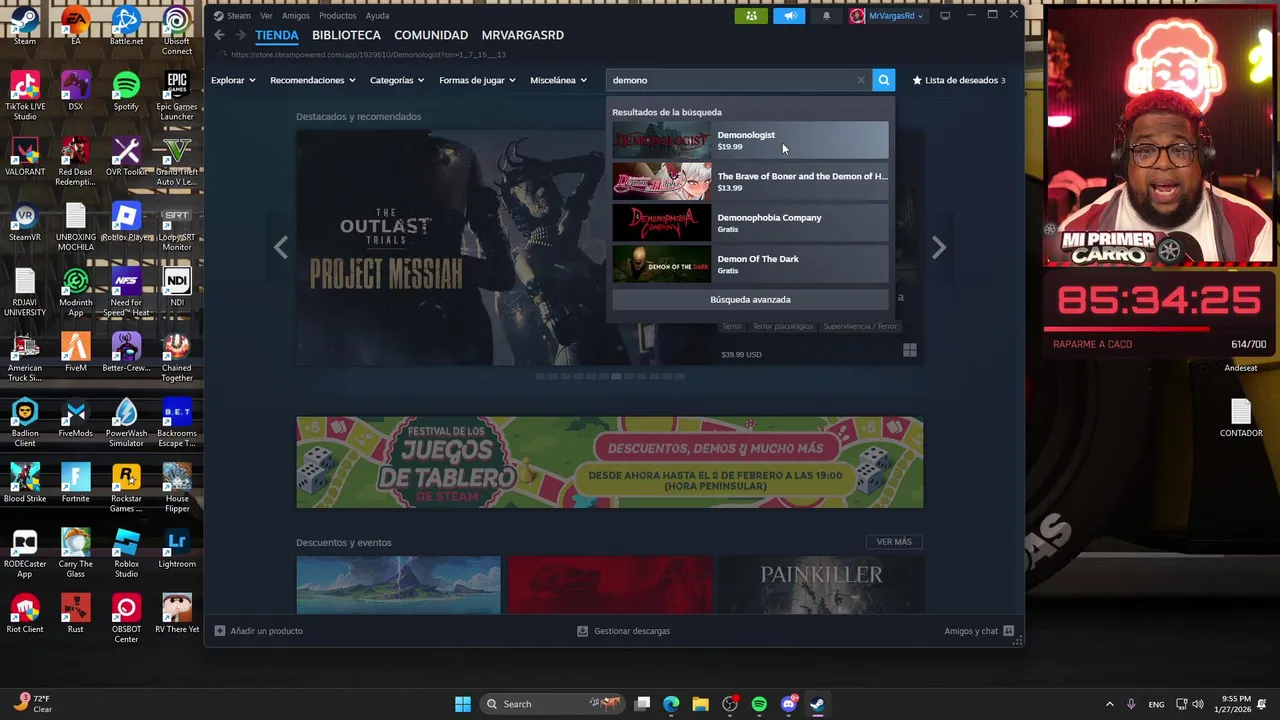
Task: Select The Brave of Boner search result
Action: 750,182
